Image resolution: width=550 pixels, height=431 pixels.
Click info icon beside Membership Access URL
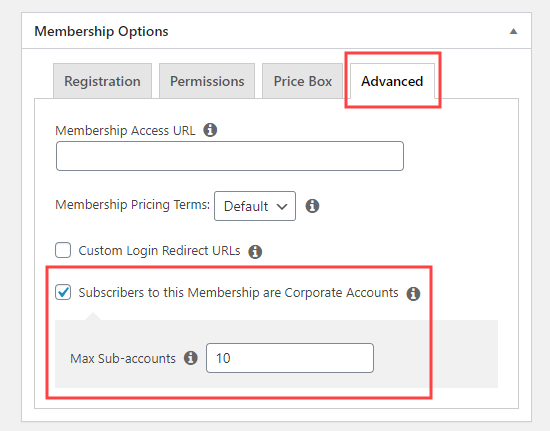(210, 130)
